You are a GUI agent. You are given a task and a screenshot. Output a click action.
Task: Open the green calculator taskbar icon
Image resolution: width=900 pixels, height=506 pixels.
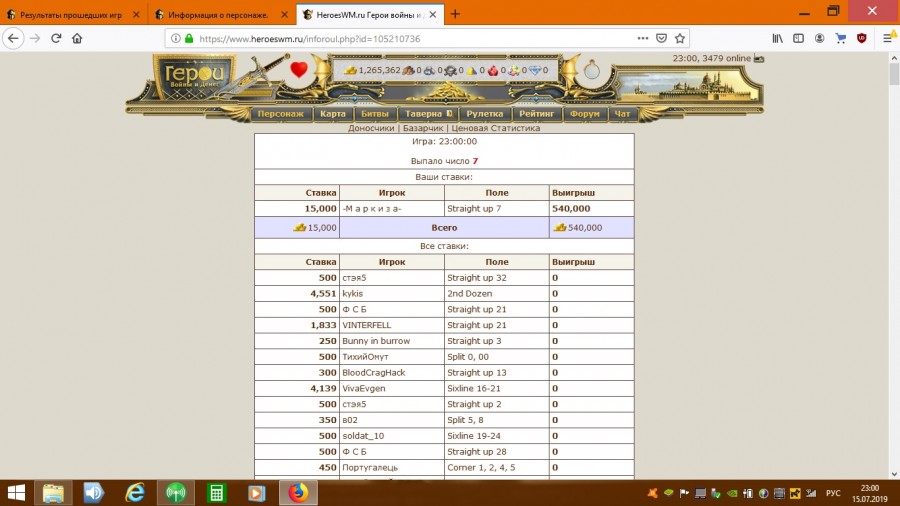[x=215, y=492]
